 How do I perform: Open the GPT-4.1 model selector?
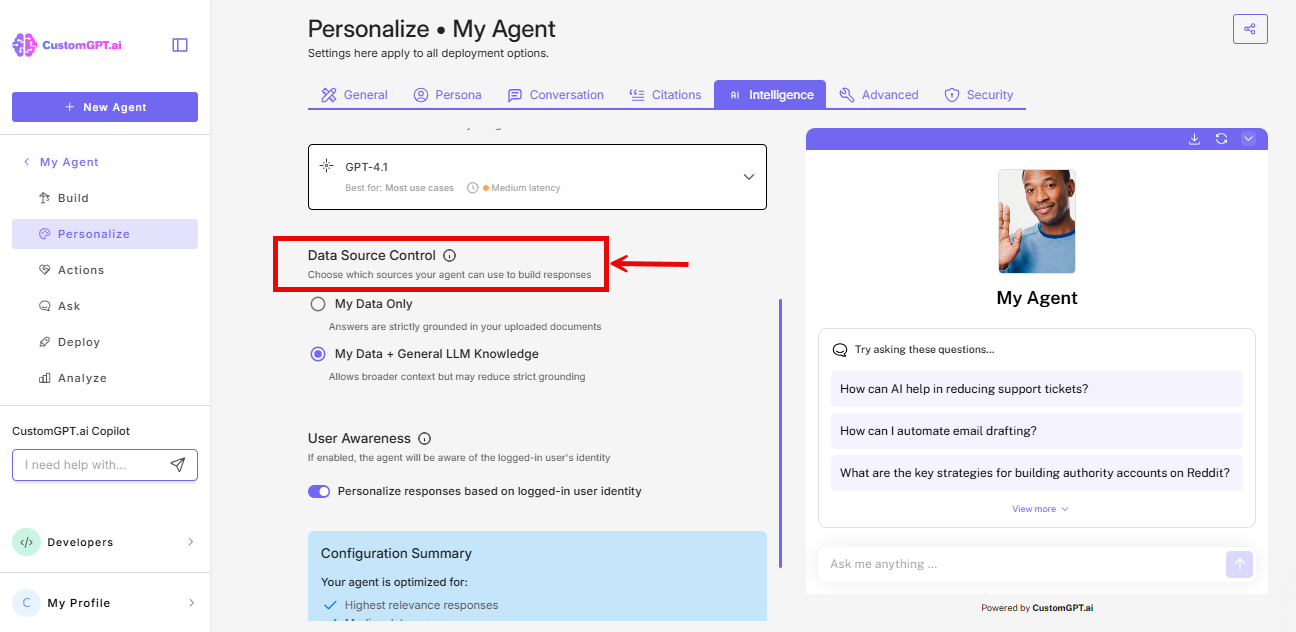coord(748,176)
